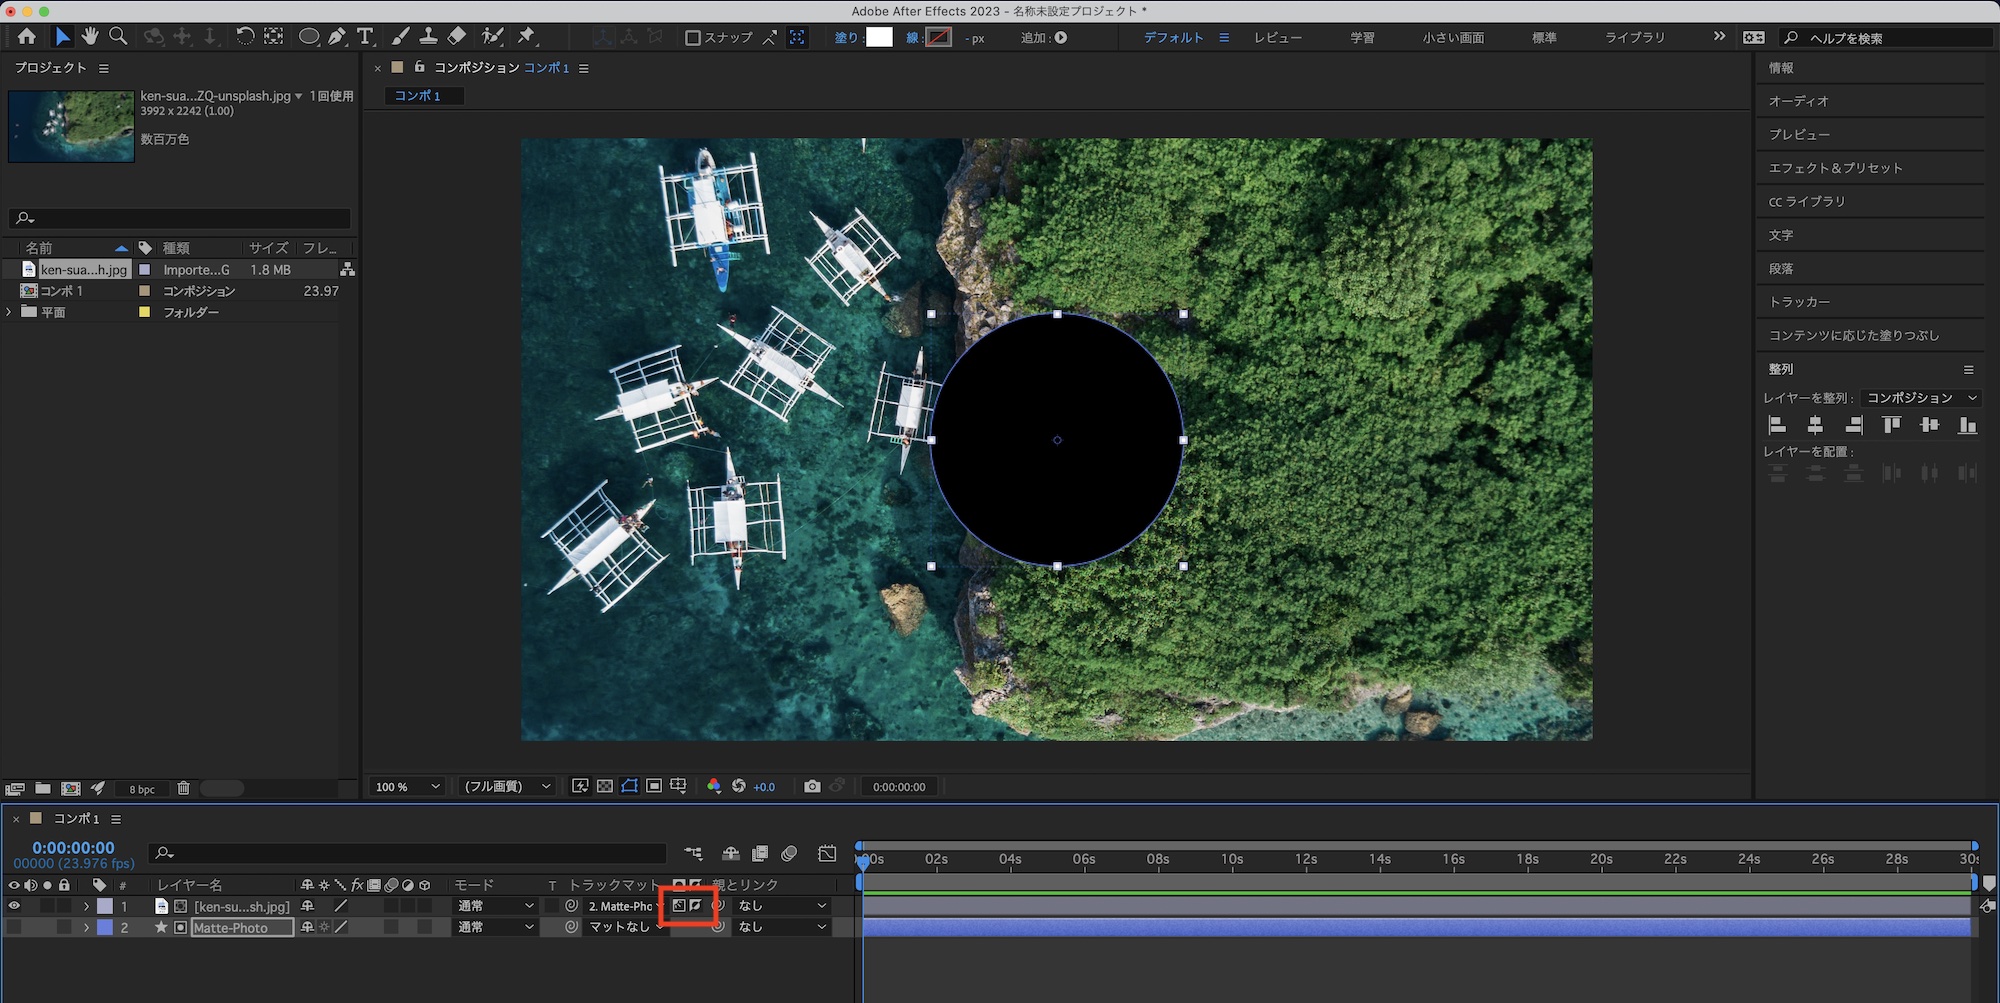The height and width of the screenshot is (1003, 2000).
Task: Select the Pen tool
Action: (337, 37)
